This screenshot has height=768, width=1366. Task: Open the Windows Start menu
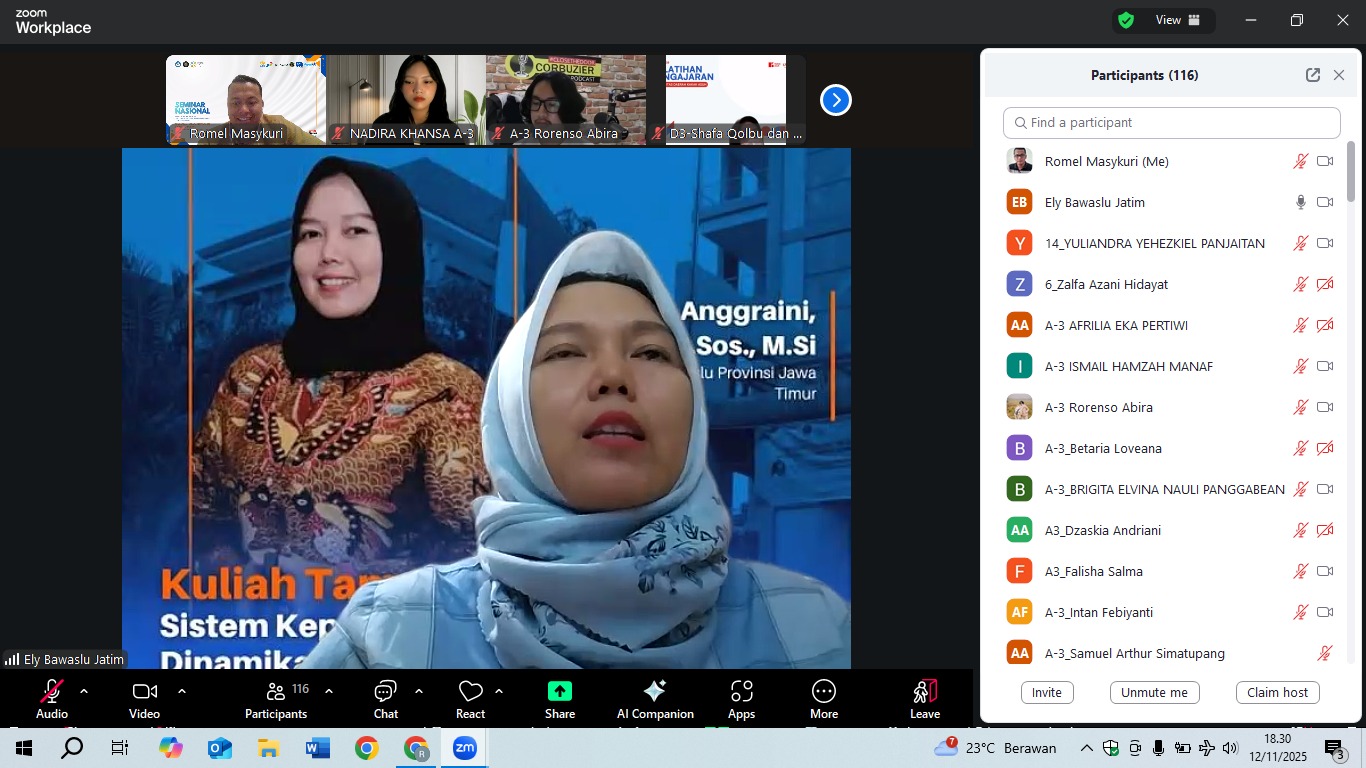pos(22,747)
